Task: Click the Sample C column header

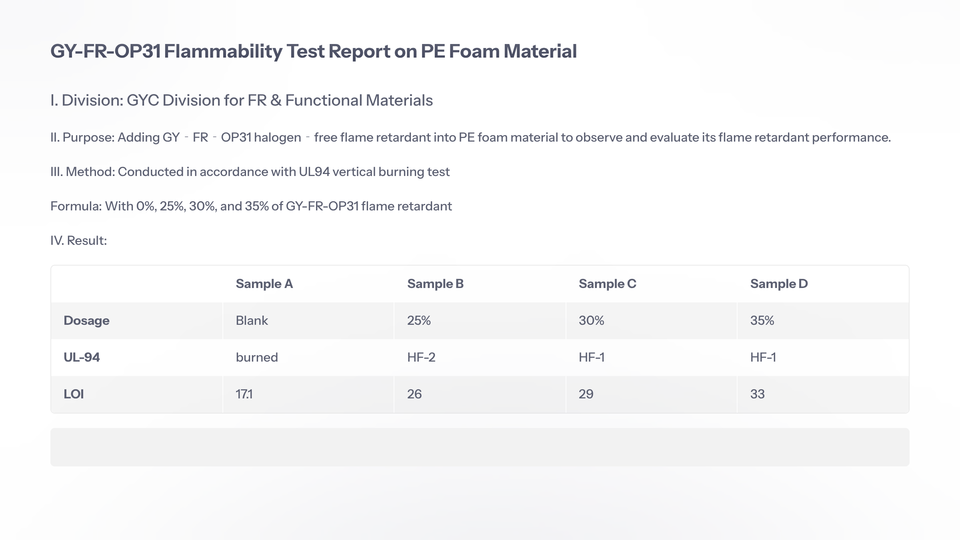Action: click(x=607, y=284)
